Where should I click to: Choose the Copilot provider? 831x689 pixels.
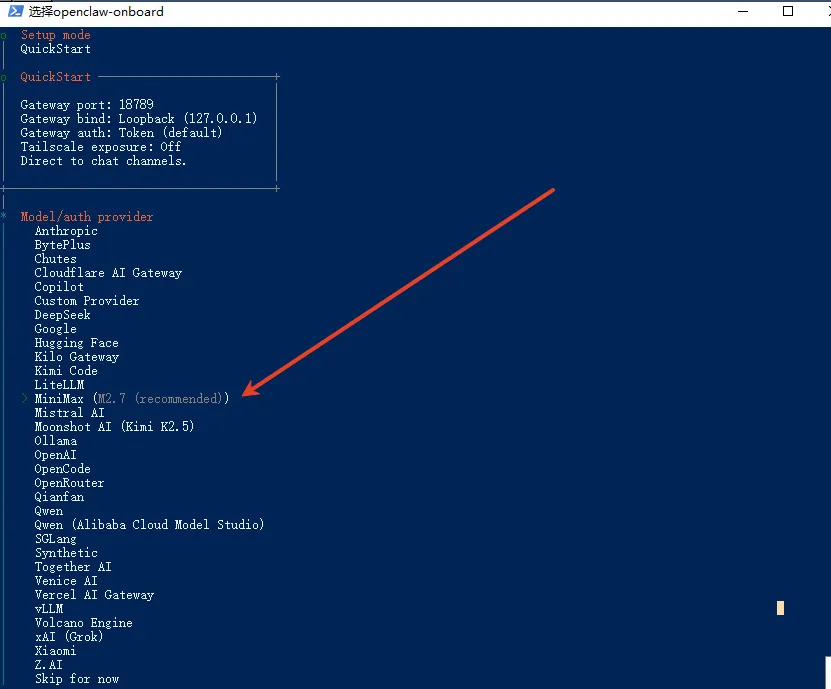tap(59, 287)
